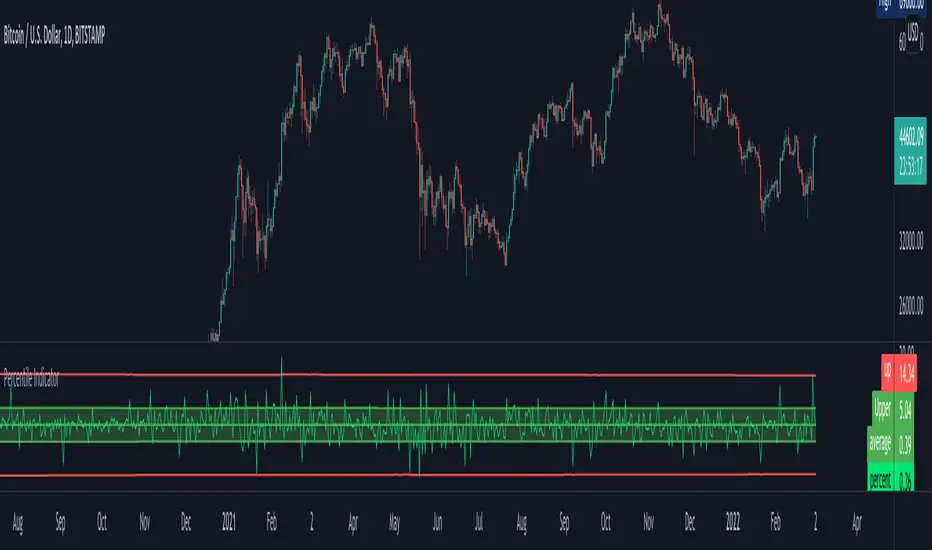
Task: Click the Feb label right after 2021
Action: pos(272,522)
